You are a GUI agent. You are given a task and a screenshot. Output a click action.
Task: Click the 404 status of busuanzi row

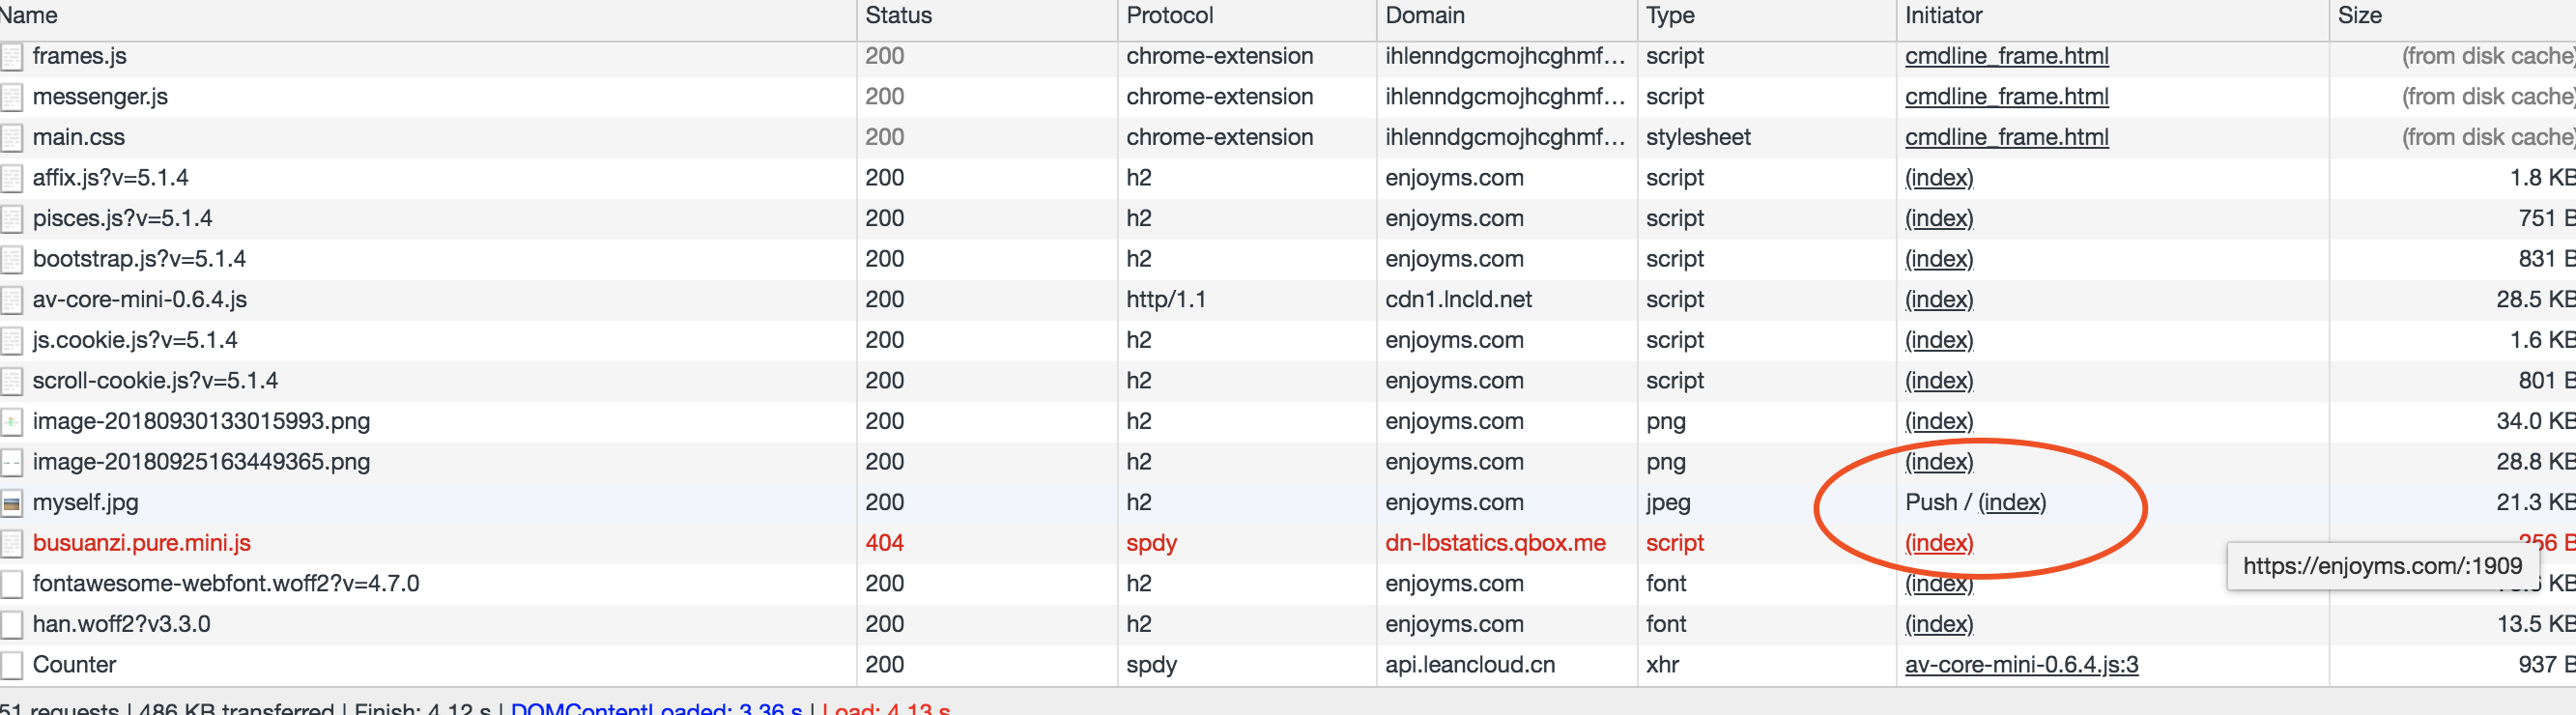pyautogui.click(x=884, y=543)
